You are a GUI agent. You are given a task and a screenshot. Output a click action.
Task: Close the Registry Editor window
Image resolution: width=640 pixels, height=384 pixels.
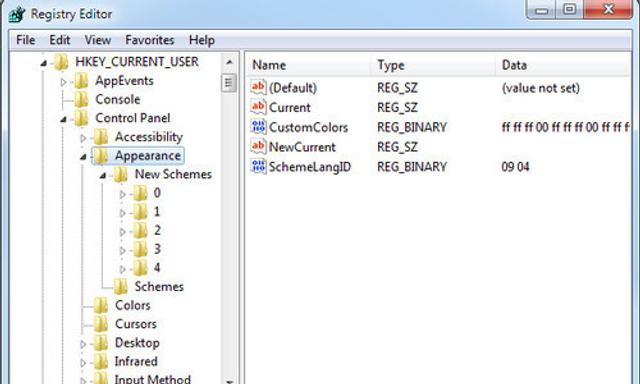608,9
